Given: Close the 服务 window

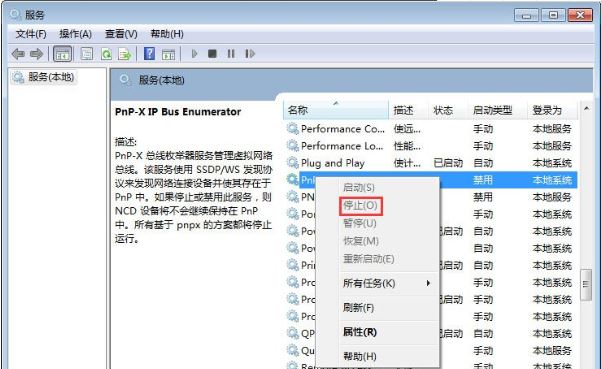Looking at the screenshot, I should pyautogui.click(x=580, y=15).
